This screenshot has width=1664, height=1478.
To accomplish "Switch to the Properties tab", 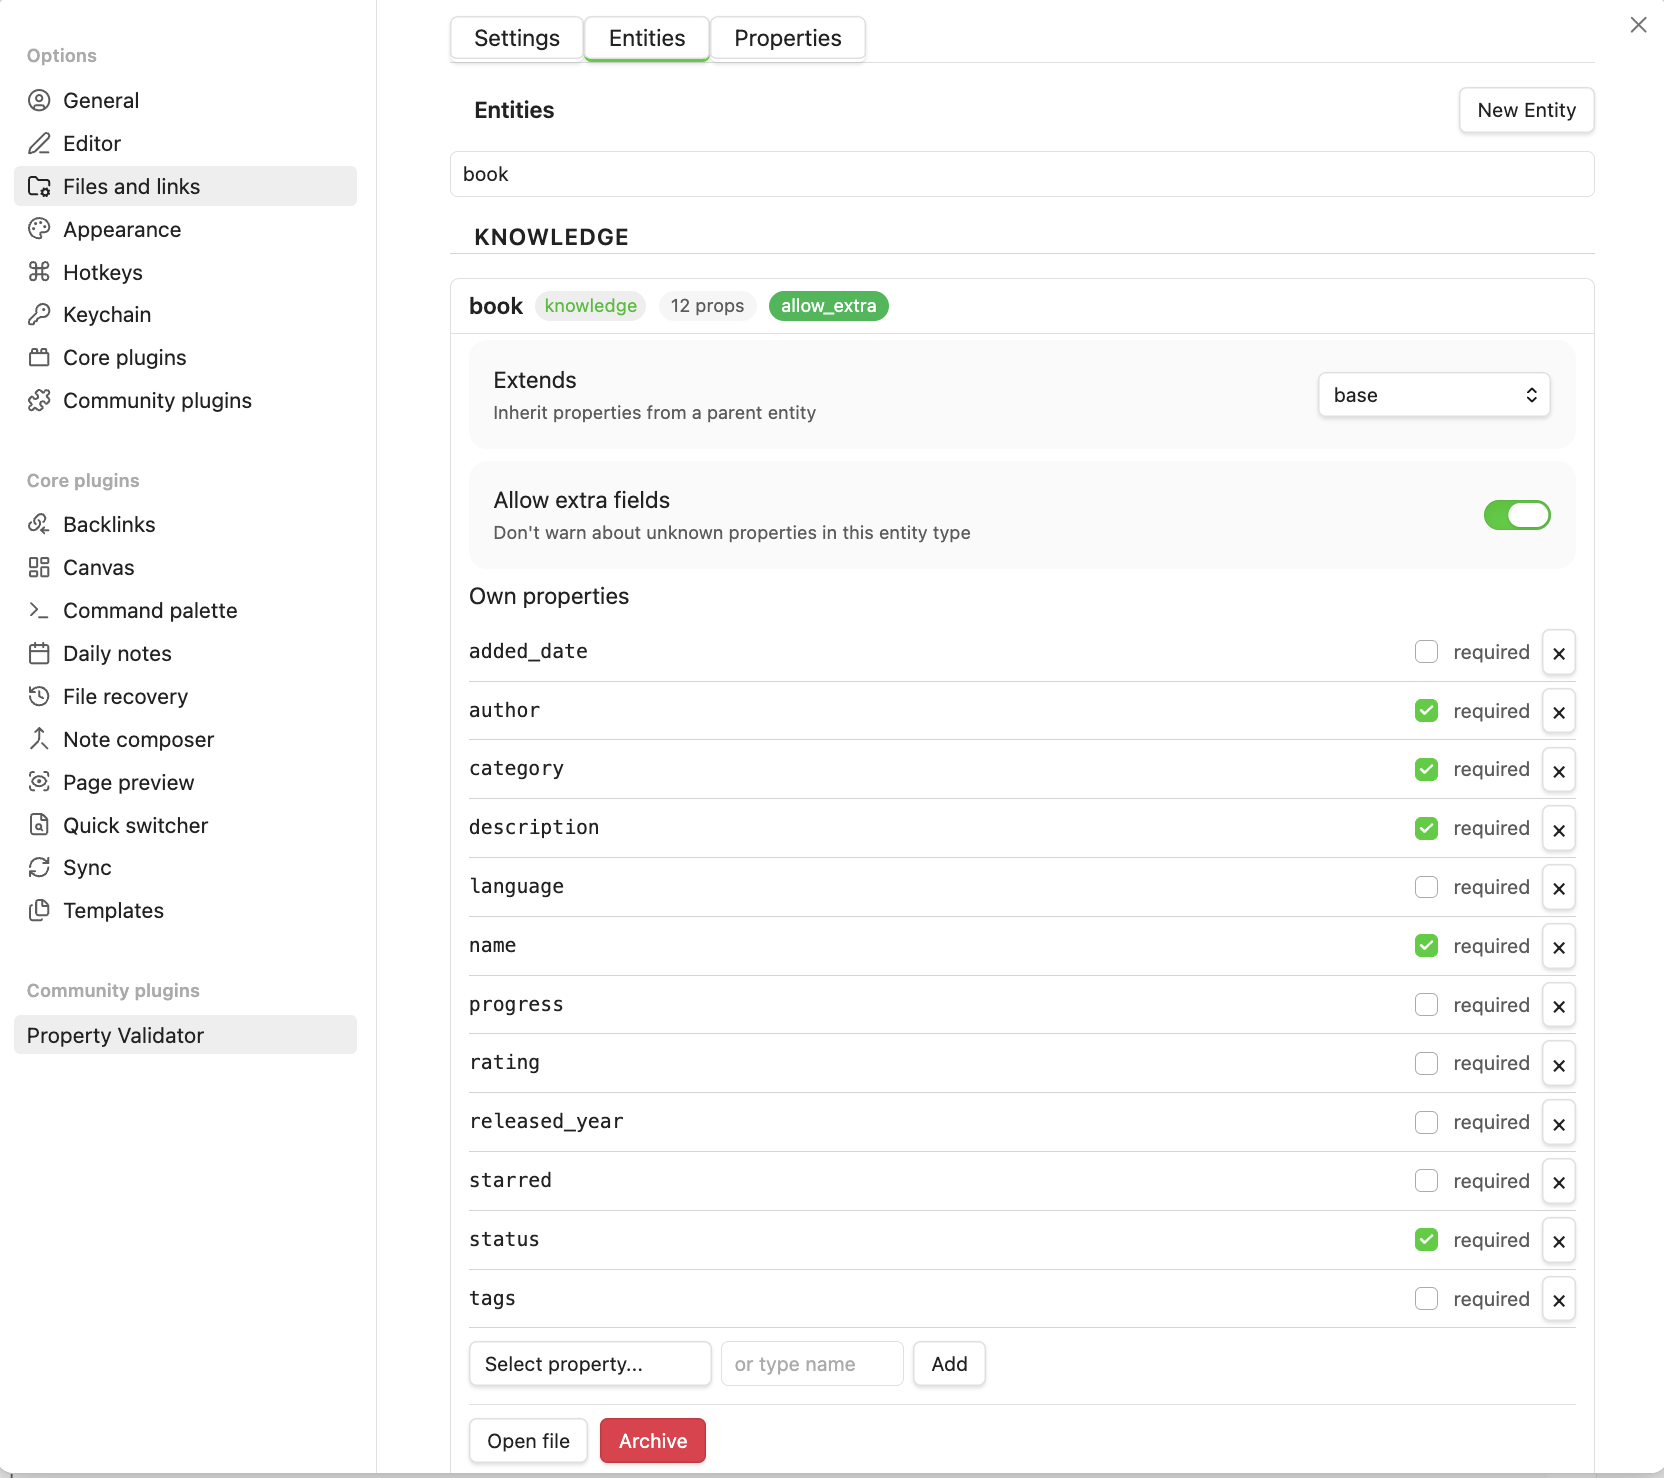I will [x=787, y=38].
